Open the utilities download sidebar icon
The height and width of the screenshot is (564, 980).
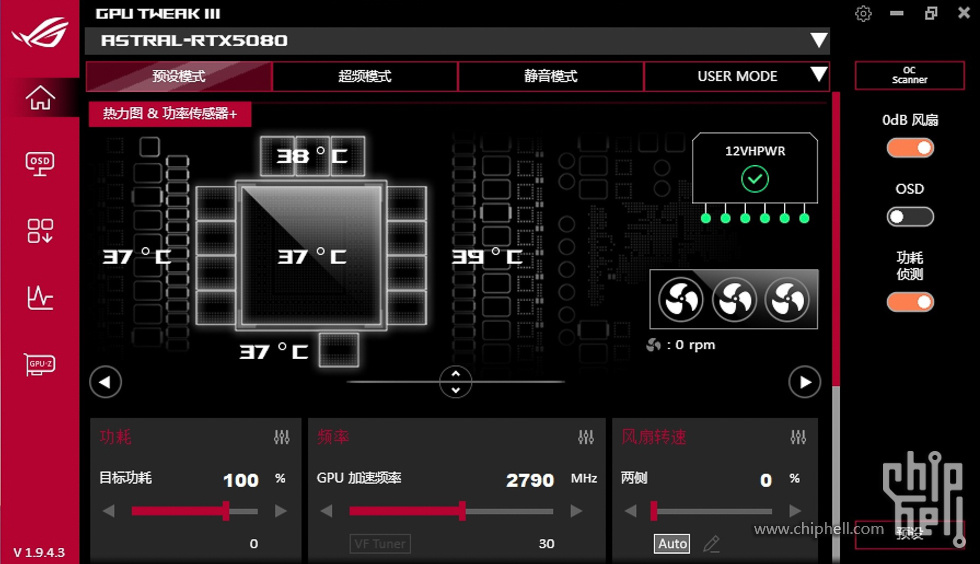(40, 230)
